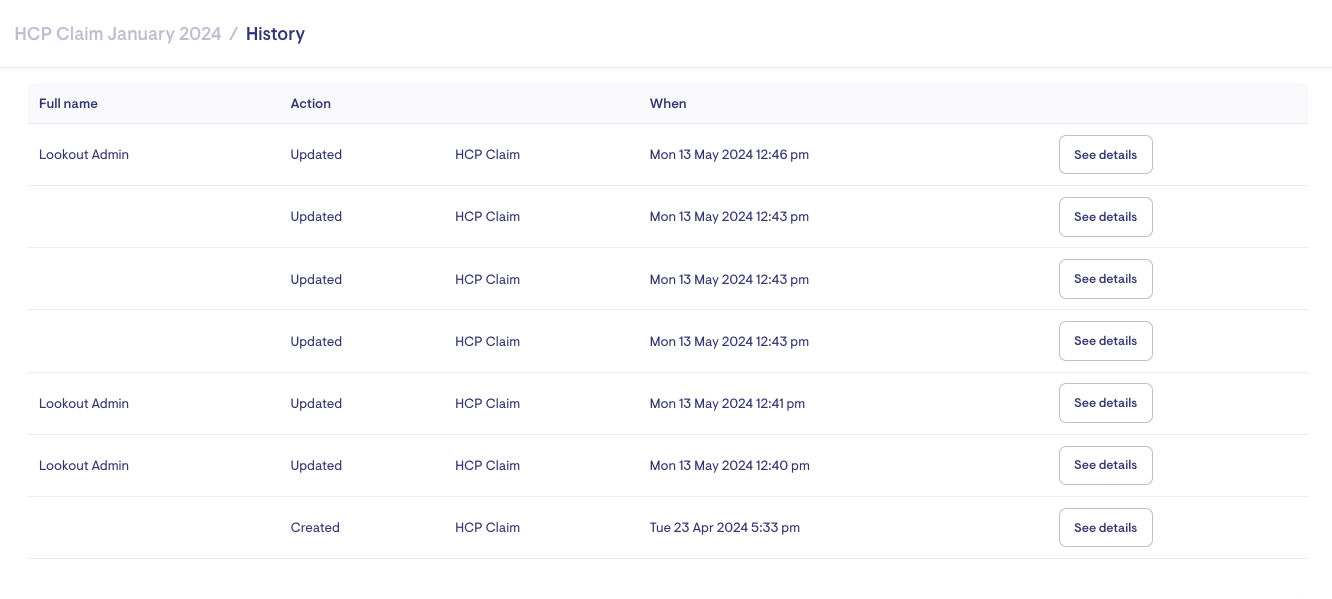Viewport: 1332px width, 599px height.
Task: Select Lookout Admin in the 12:40 pm row
Action: tap(84, 466)
